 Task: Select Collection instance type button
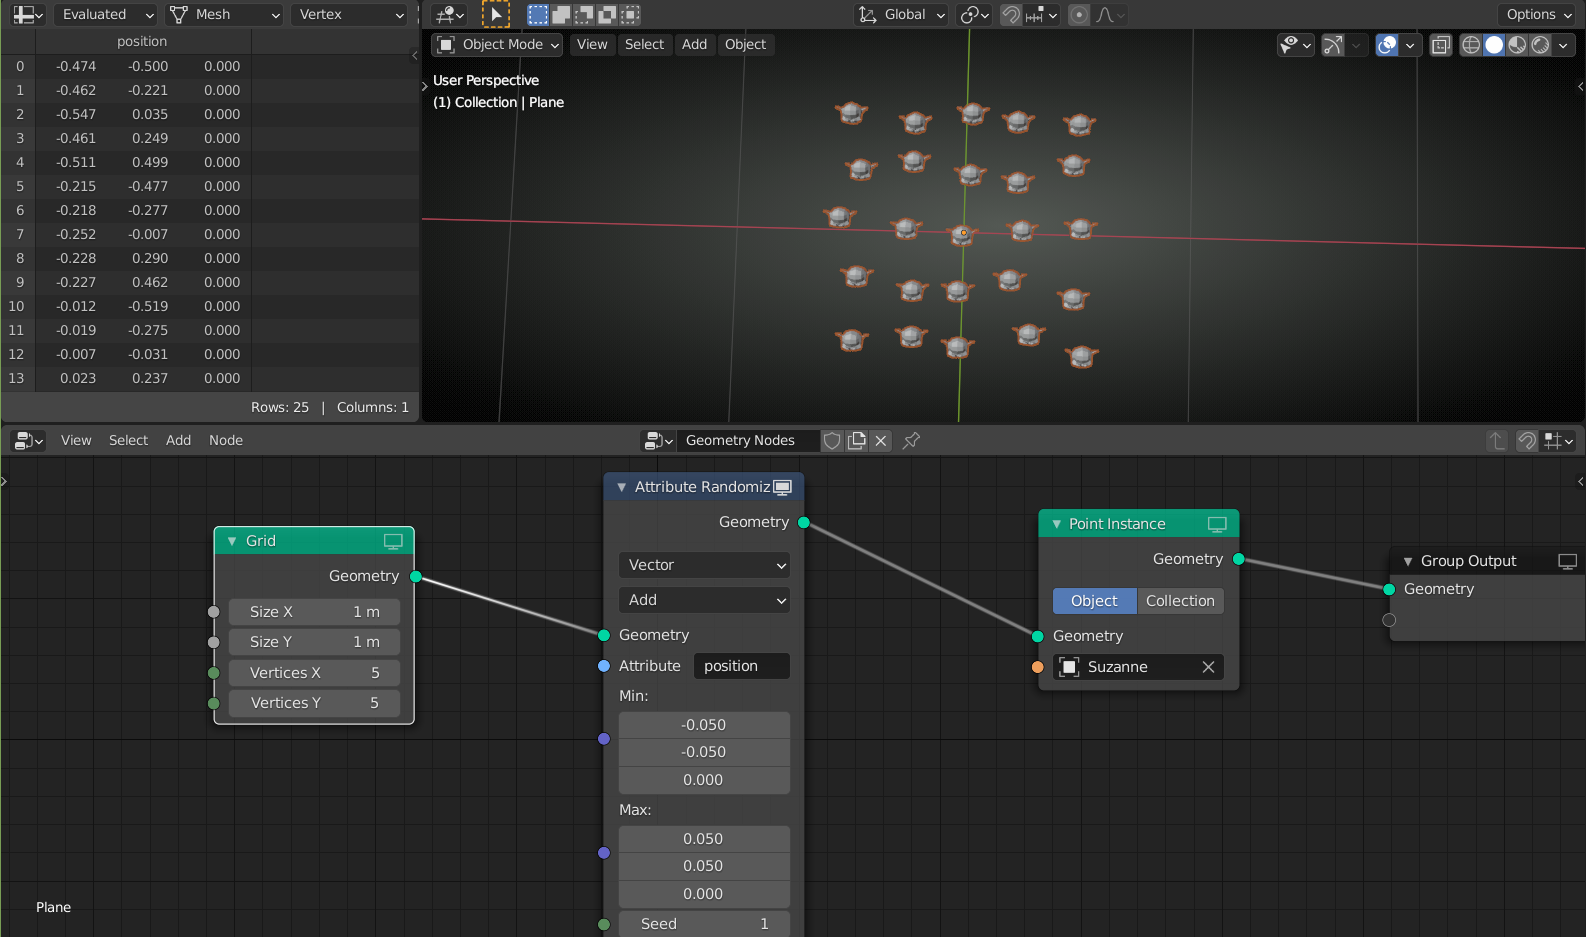pyautogui.click(x=1180, y=601)
